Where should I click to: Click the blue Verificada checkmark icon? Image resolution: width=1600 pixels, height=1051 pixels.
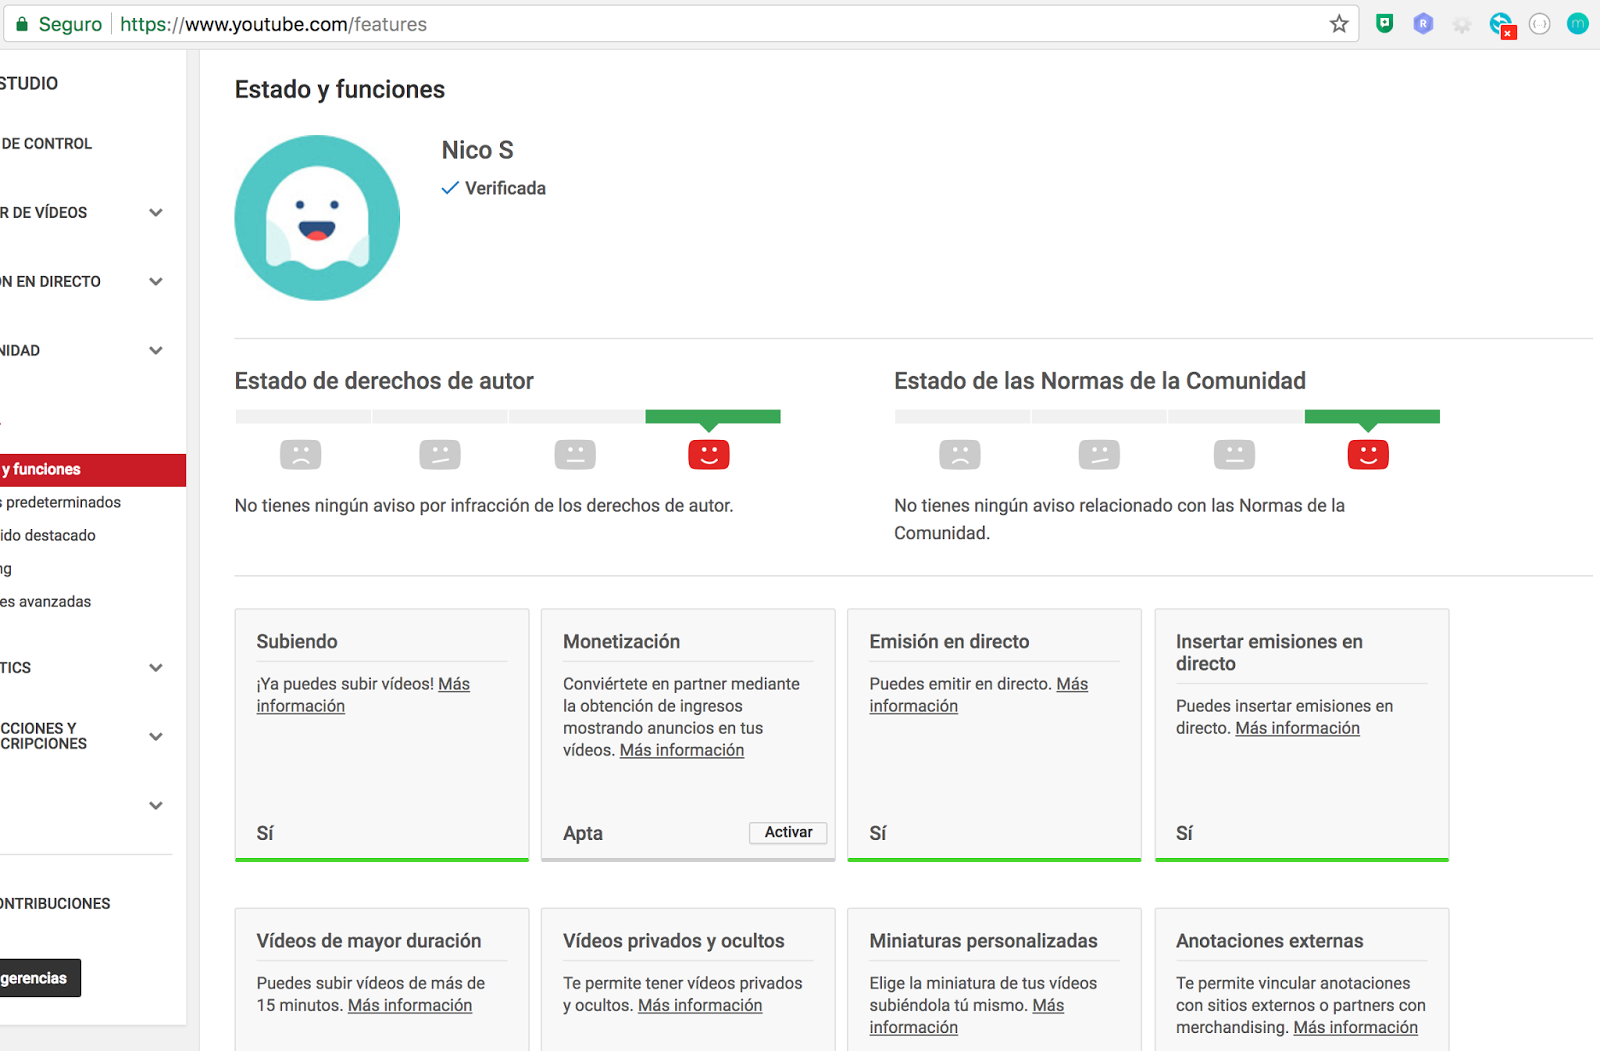451,188
